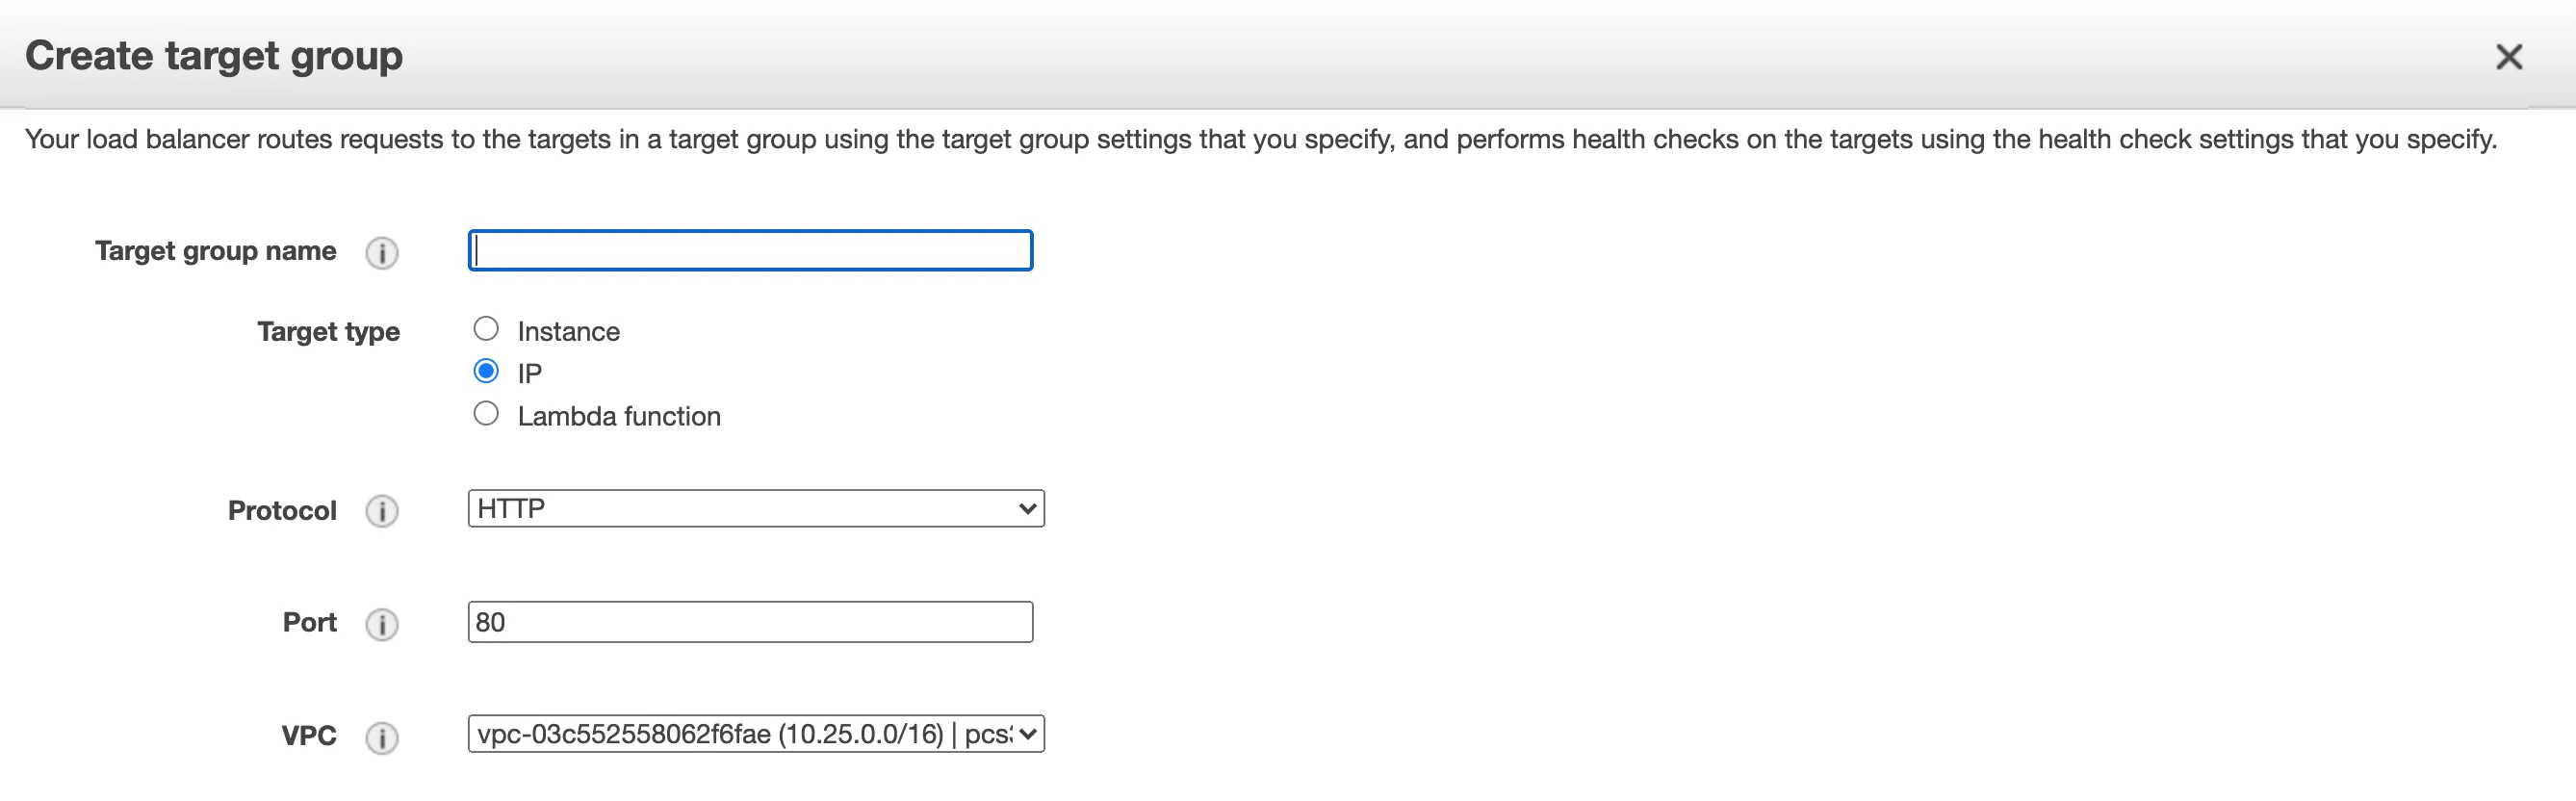Click the "Lambda function" option label text
Image resolution: width=2576 pixels, height=801 pixels.
(619, 416)
